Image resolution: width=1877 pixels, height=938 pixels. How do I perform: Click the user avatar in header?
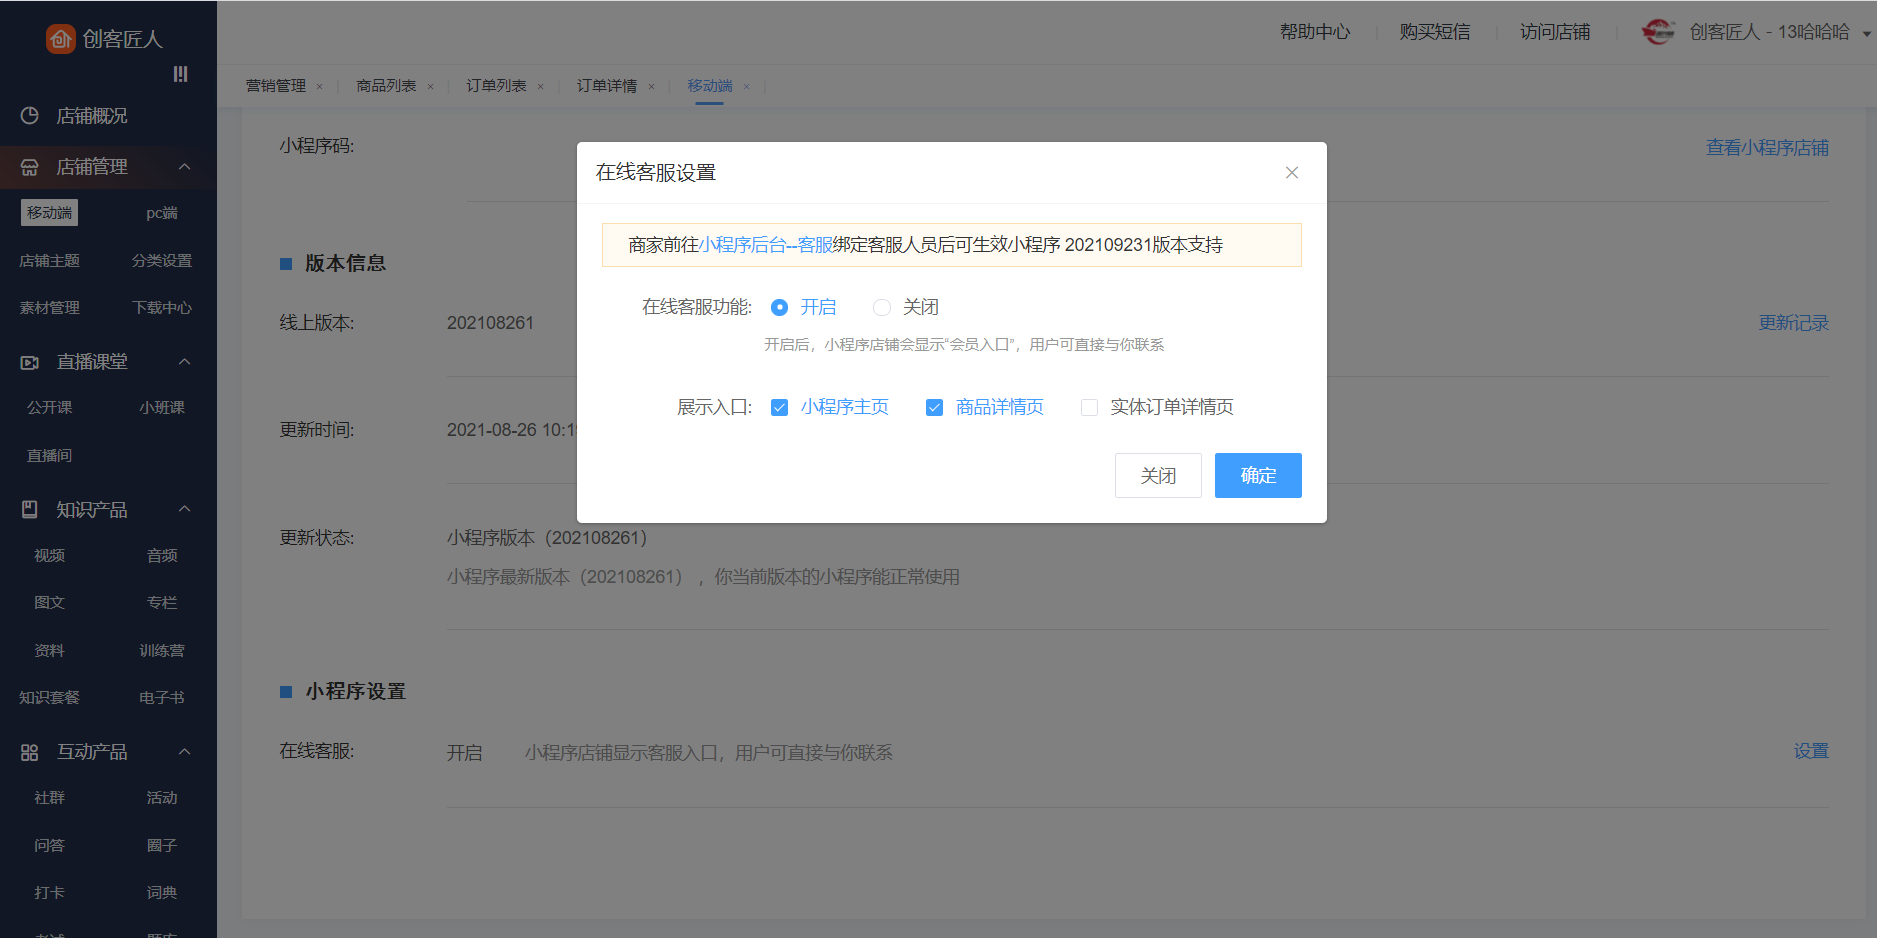(x=1658, y=32)
